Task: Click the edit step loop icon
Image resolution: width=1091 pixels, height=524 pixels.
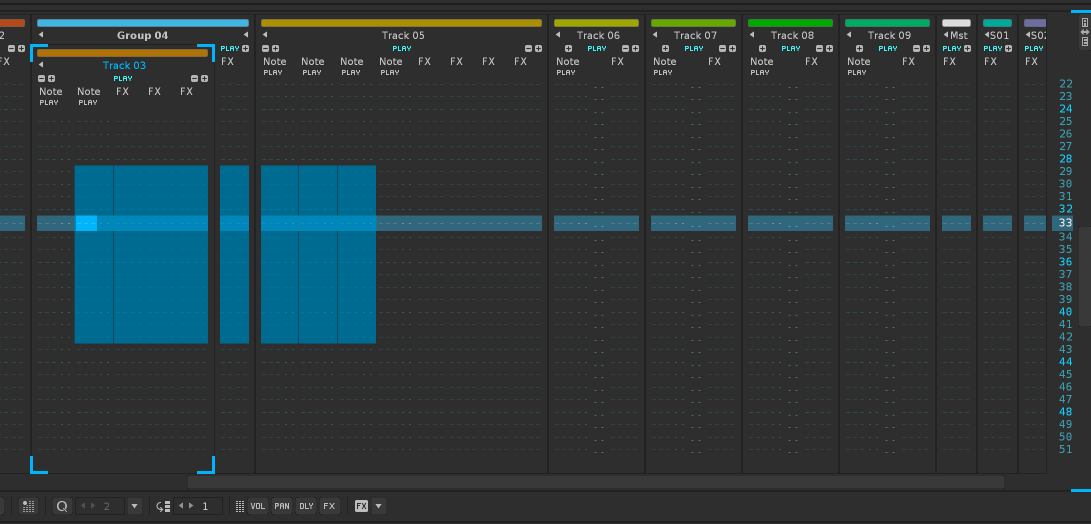Action: point(164,506)
